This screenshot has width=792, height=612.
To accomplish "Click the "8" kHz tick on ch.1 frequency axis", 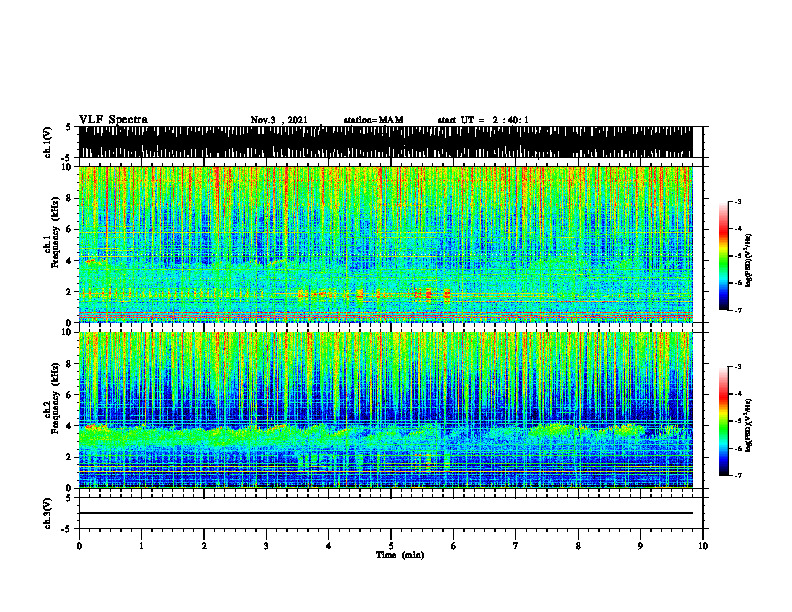I will coord(69,198).
